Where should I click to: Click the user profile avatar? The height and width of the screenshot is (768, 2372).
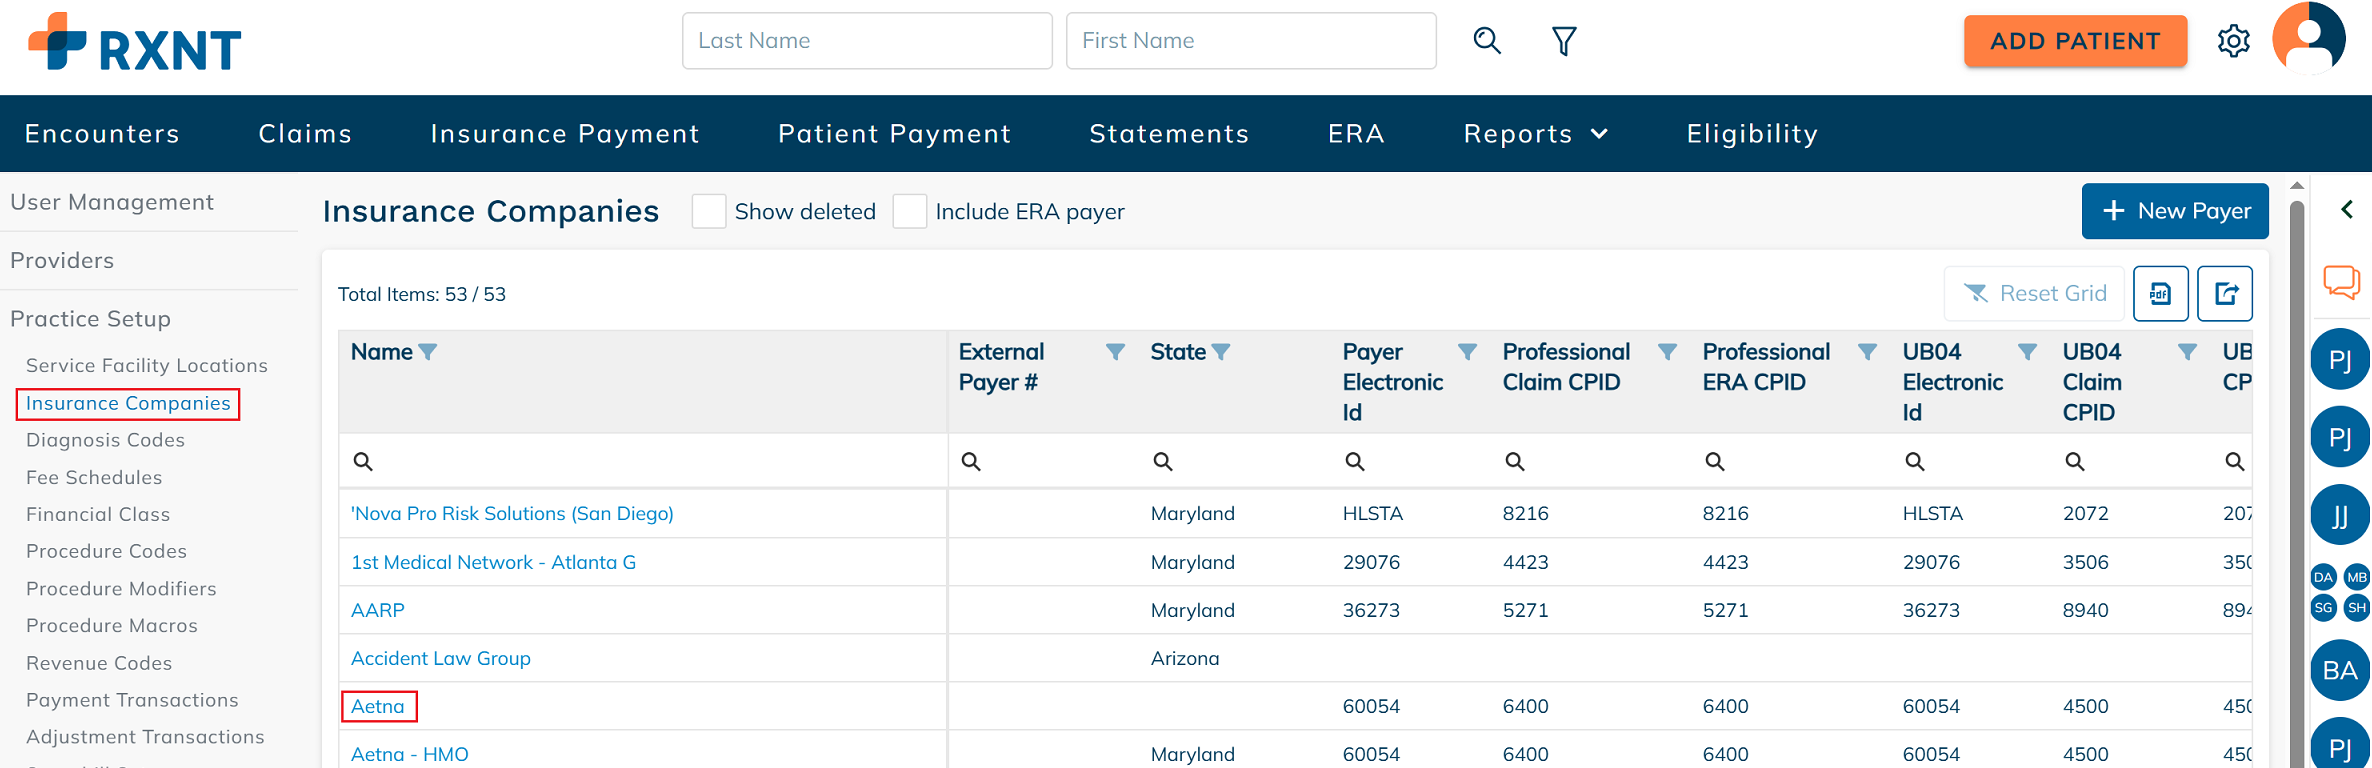(2308, 39)
